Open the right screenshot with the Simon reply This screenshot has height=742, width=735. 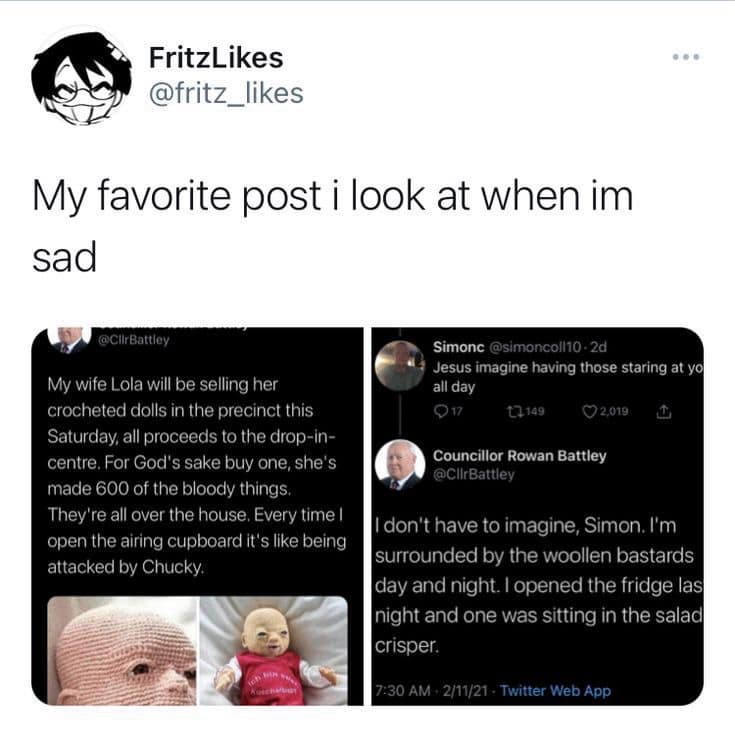537,516
